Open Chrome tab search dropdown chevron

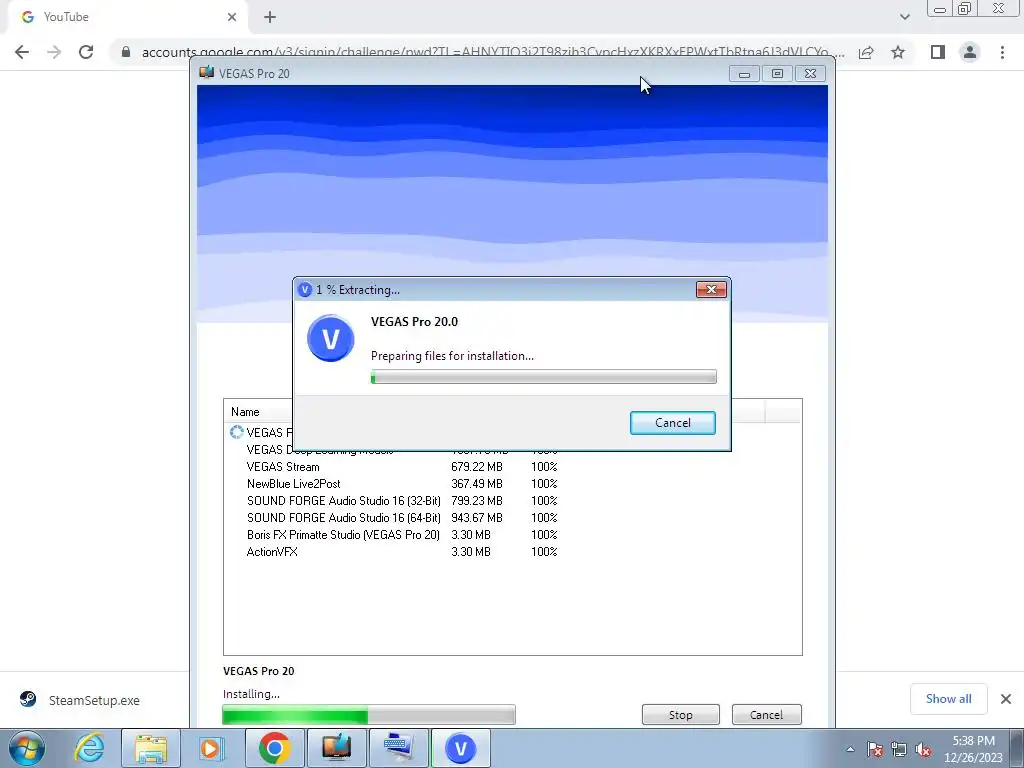point(904,17)
